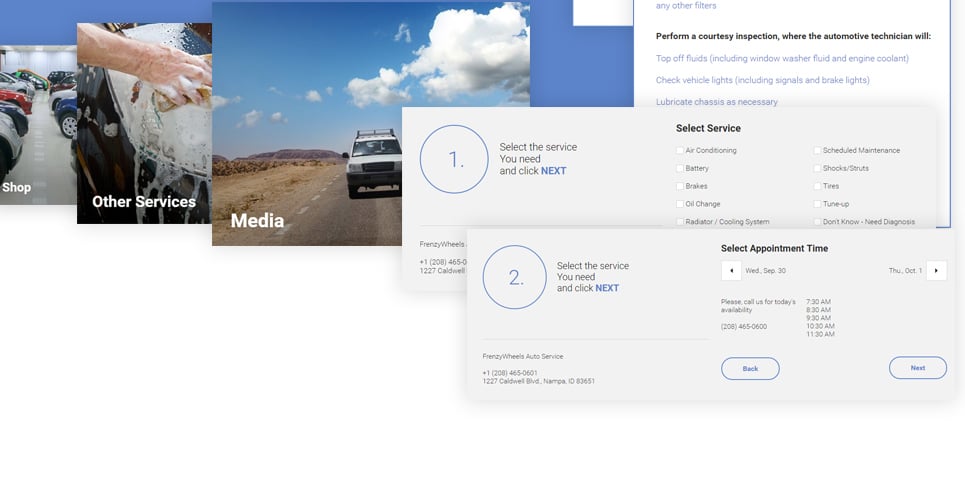This screenshot has height=500, width=965.
Task: Check Don't Know - Need Diagnosis option
Action: tap(817, 222)
